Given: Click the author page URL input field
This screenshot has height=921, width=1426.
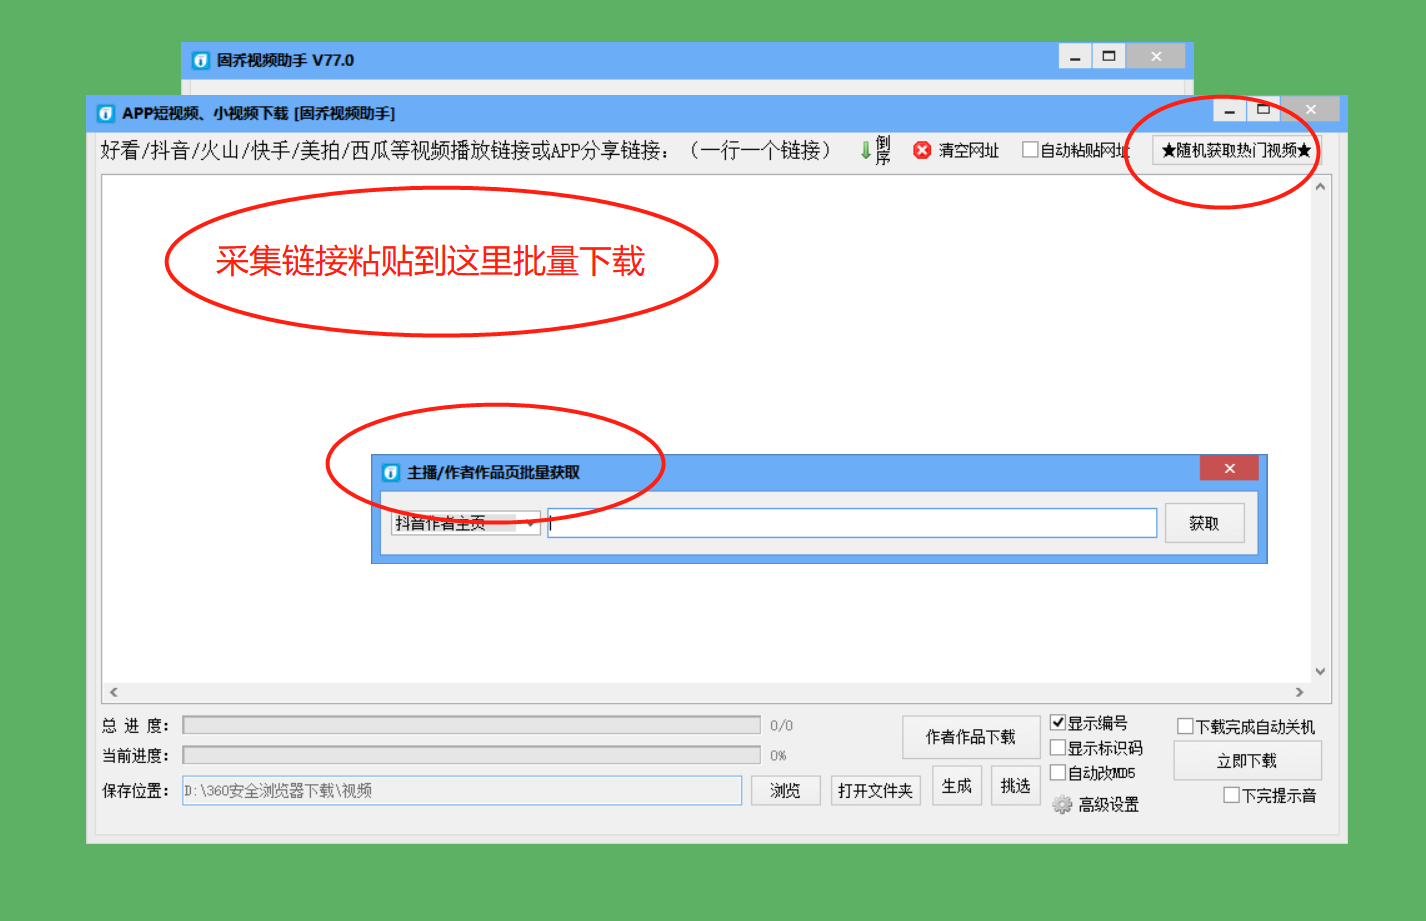Looking at the screenshot, I should 852,523.
